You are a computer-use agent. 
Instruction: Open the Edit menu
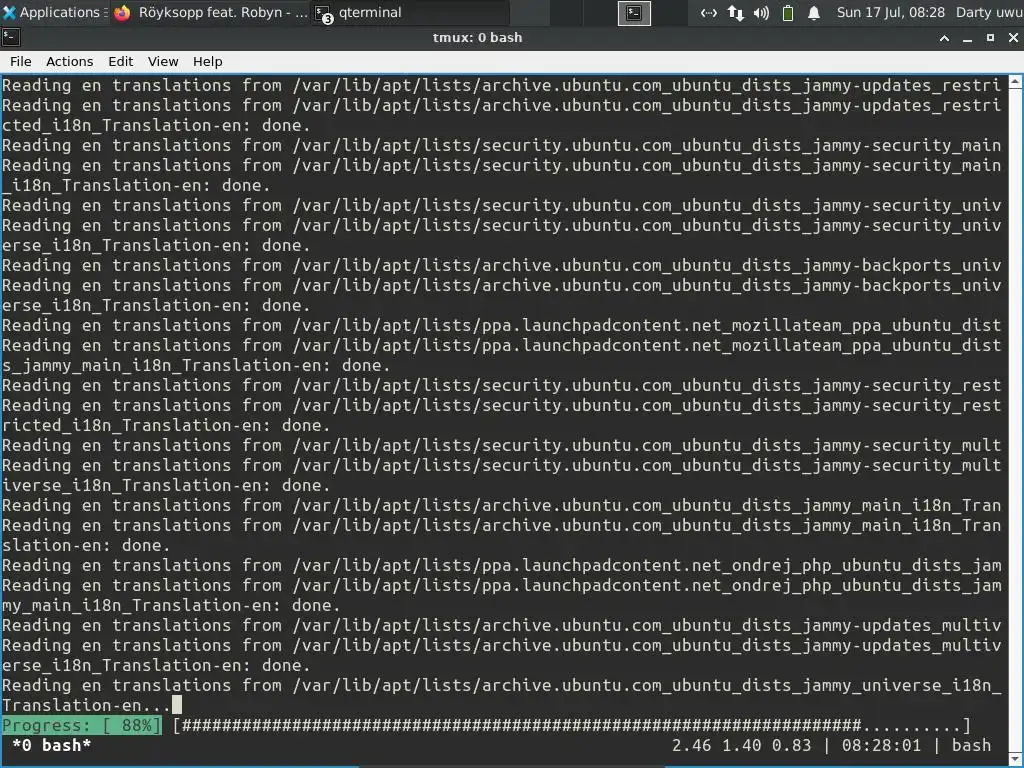(120, 61)
